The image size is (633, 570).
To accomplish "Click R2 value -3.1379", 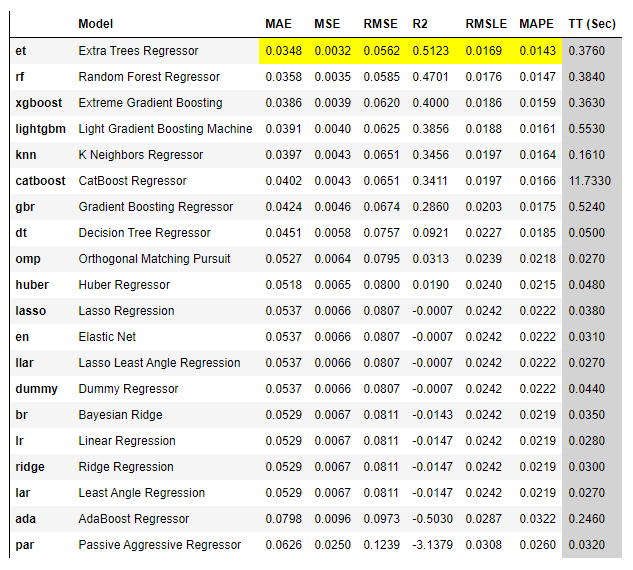I will pyautogui.click(x=432, y=545).
